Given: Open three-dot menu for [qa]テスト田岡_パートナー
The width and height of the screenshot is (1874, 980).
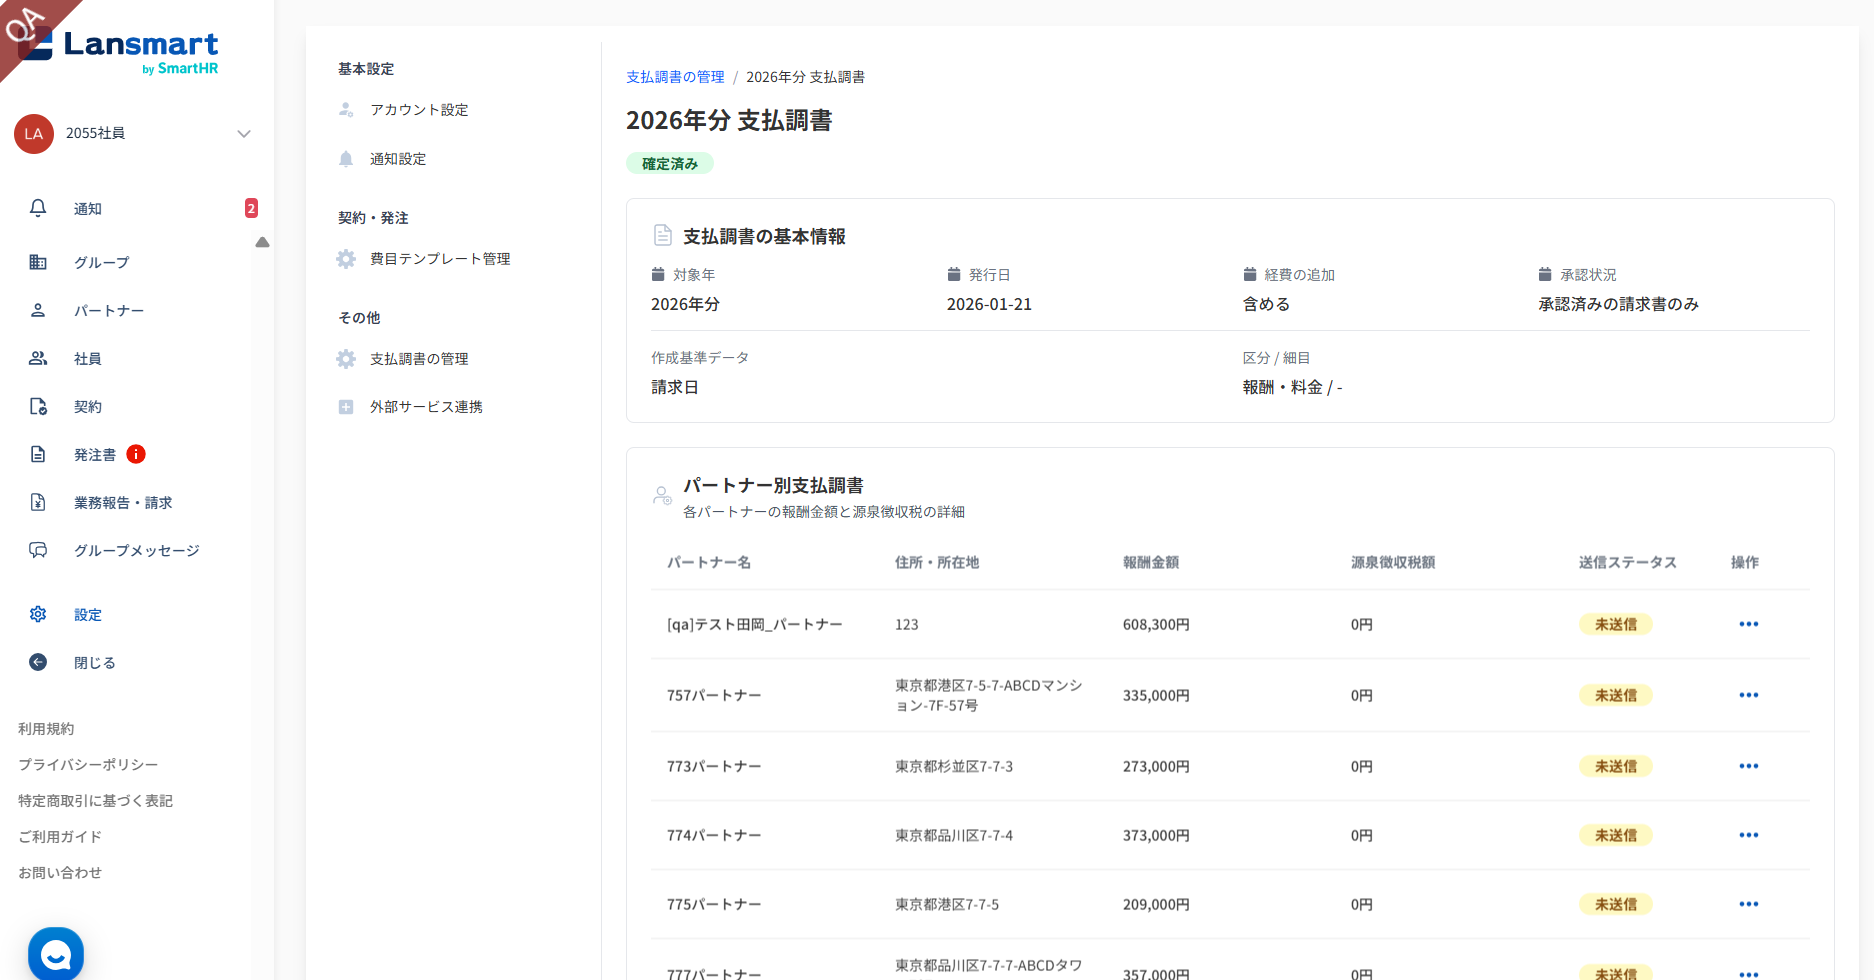Looking at the screenshot, I should pyautogui.click(x=1748, y=624).
